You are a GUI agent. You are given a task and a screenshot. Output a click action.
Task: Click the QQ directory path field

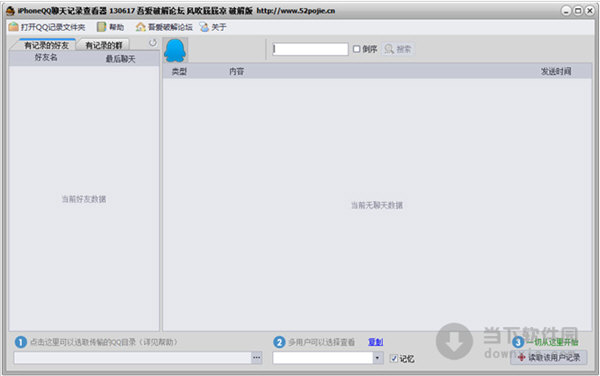(x=132, y=358)
